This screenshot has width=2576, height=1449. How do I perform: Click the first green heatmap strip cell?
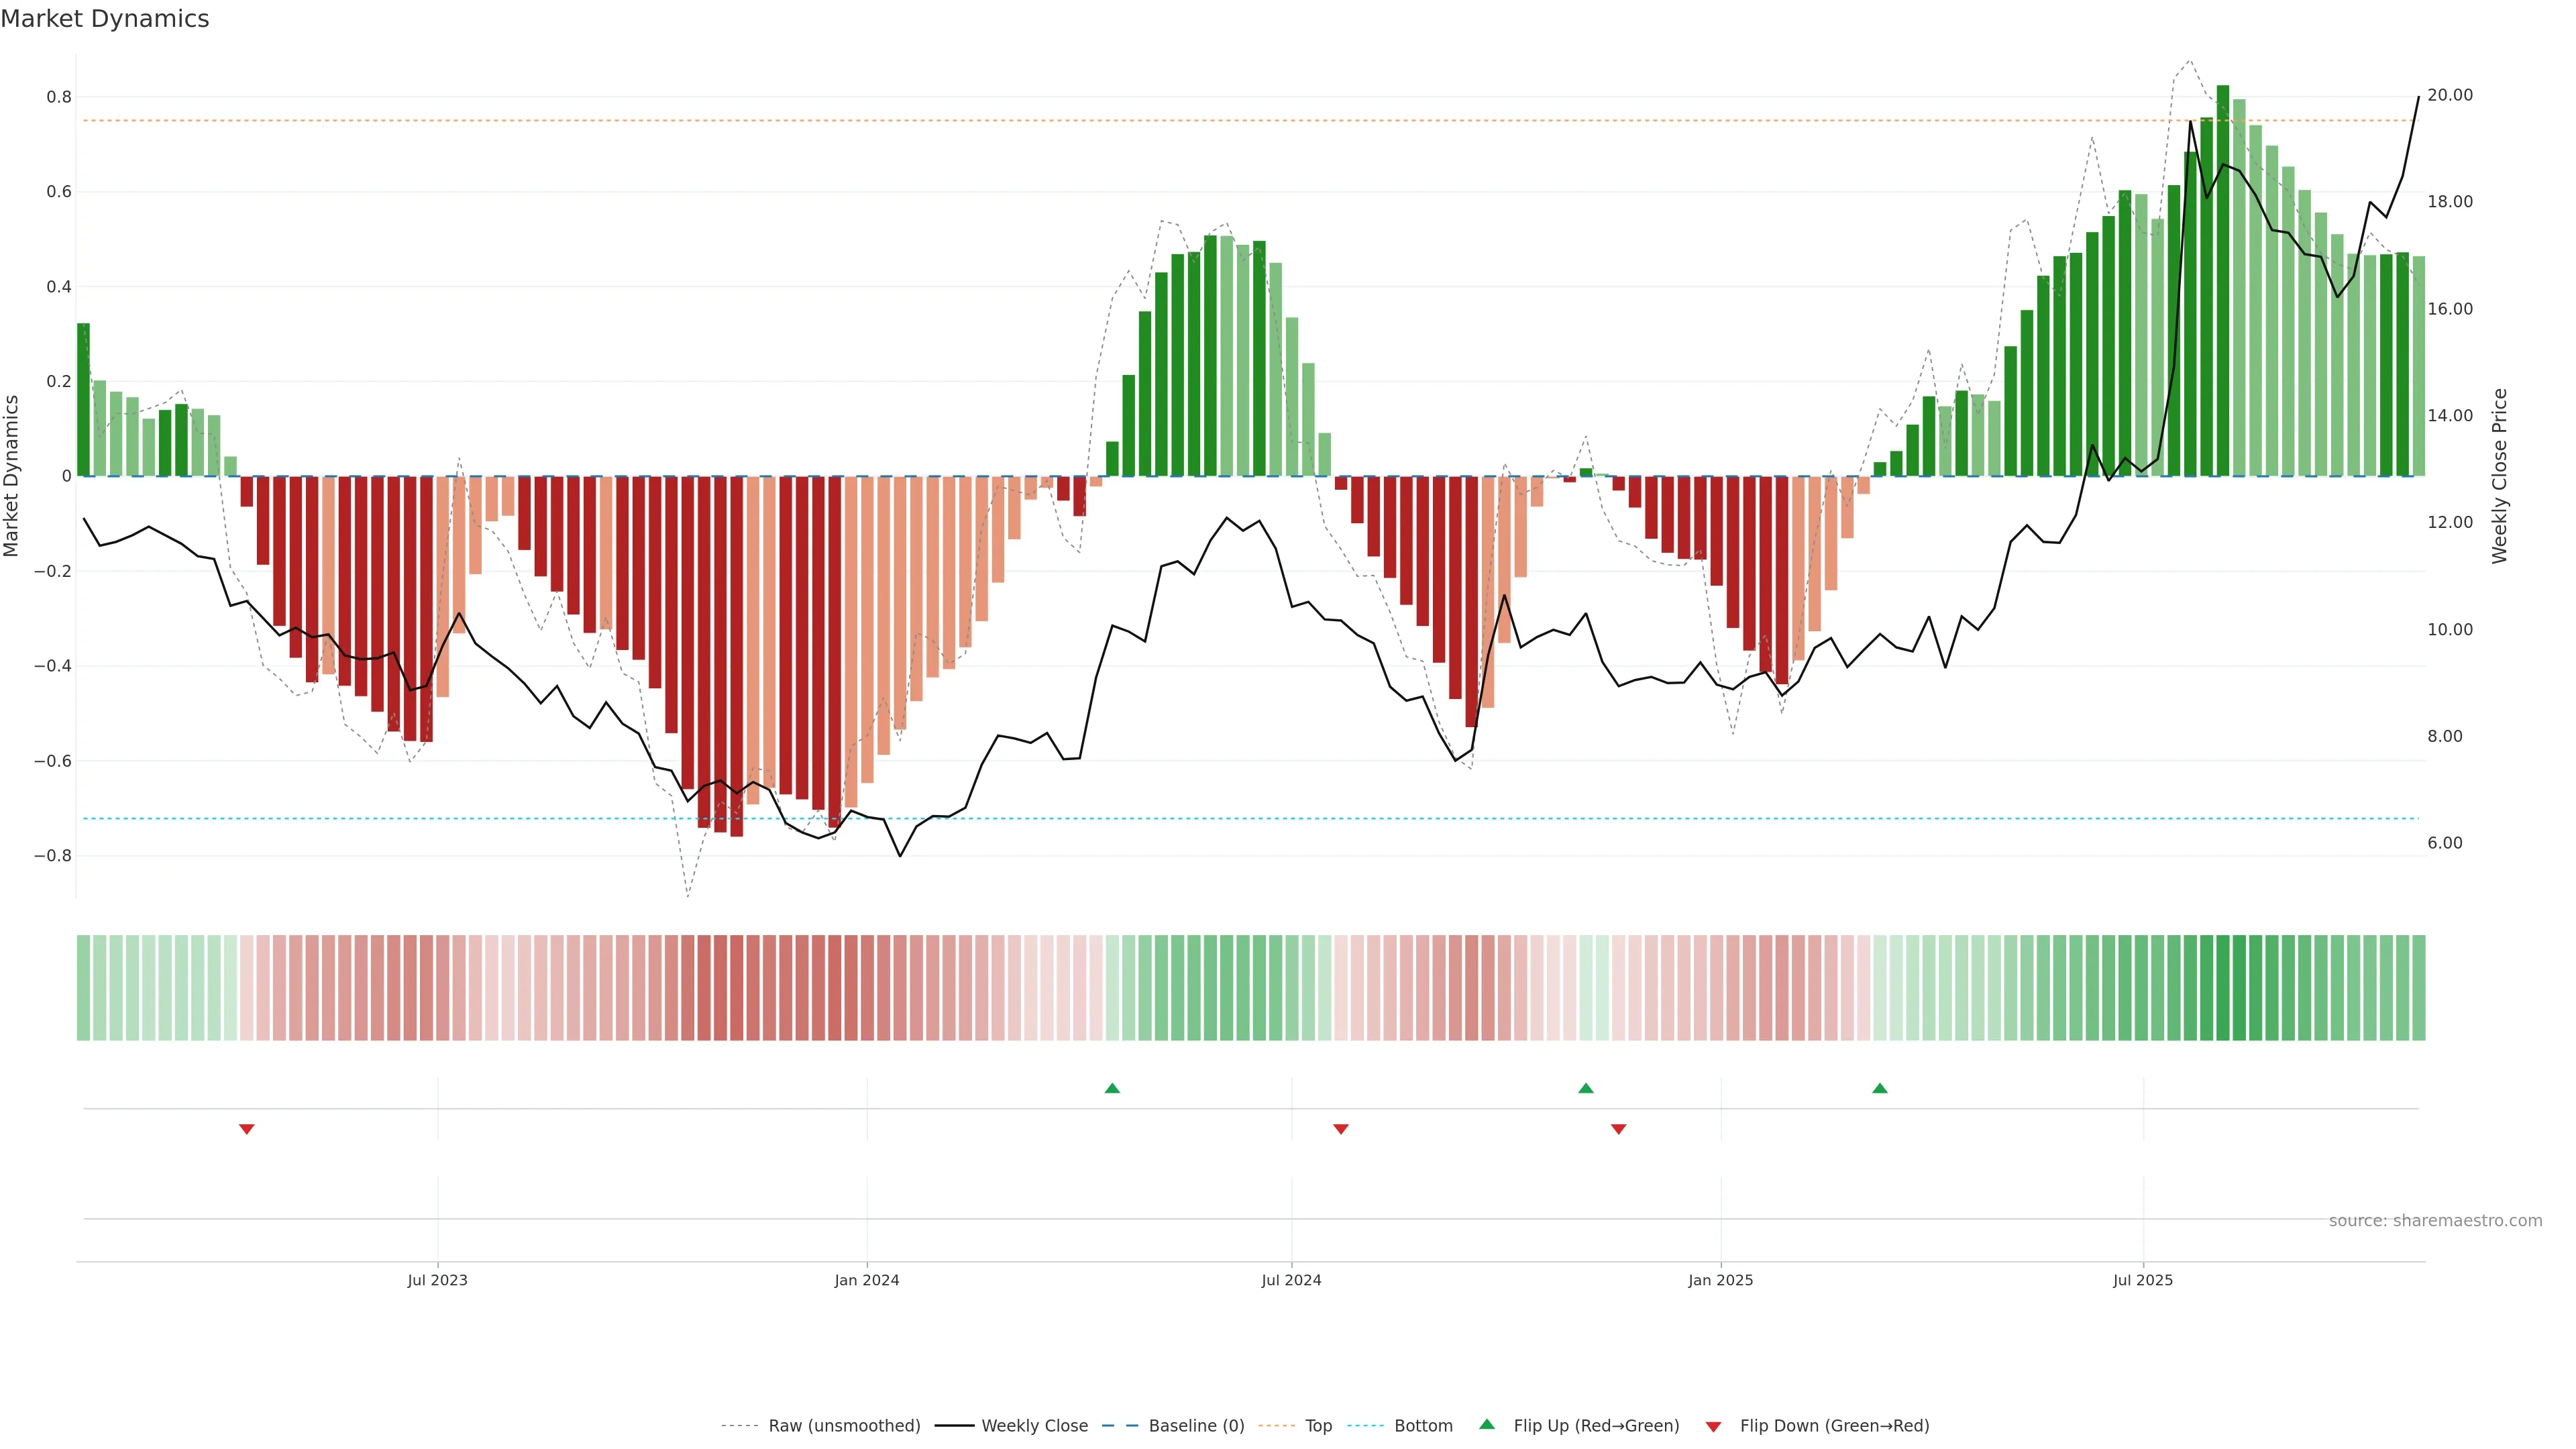tap(83, 987)
